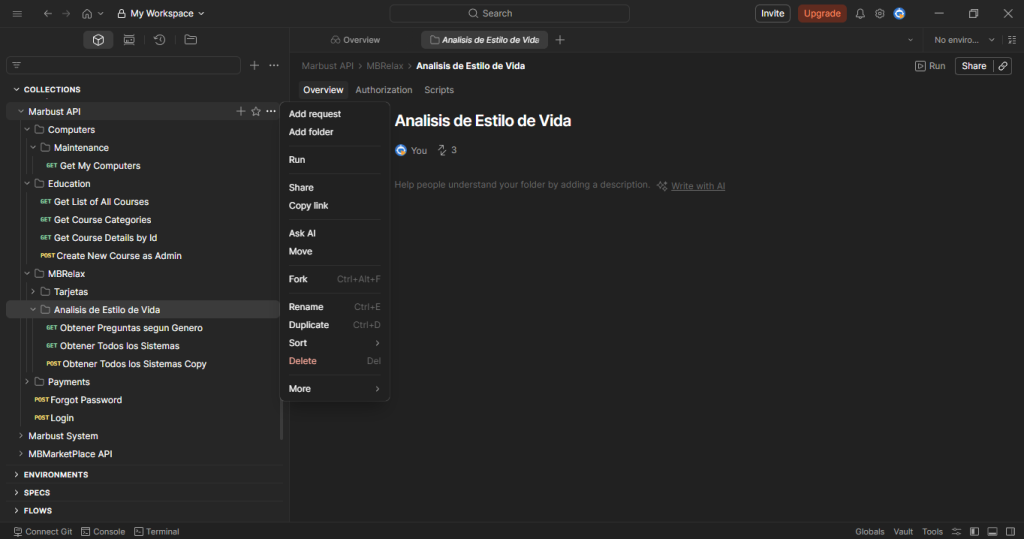Open the settings gear icon
1024x539 pixels.
[880, 14]
